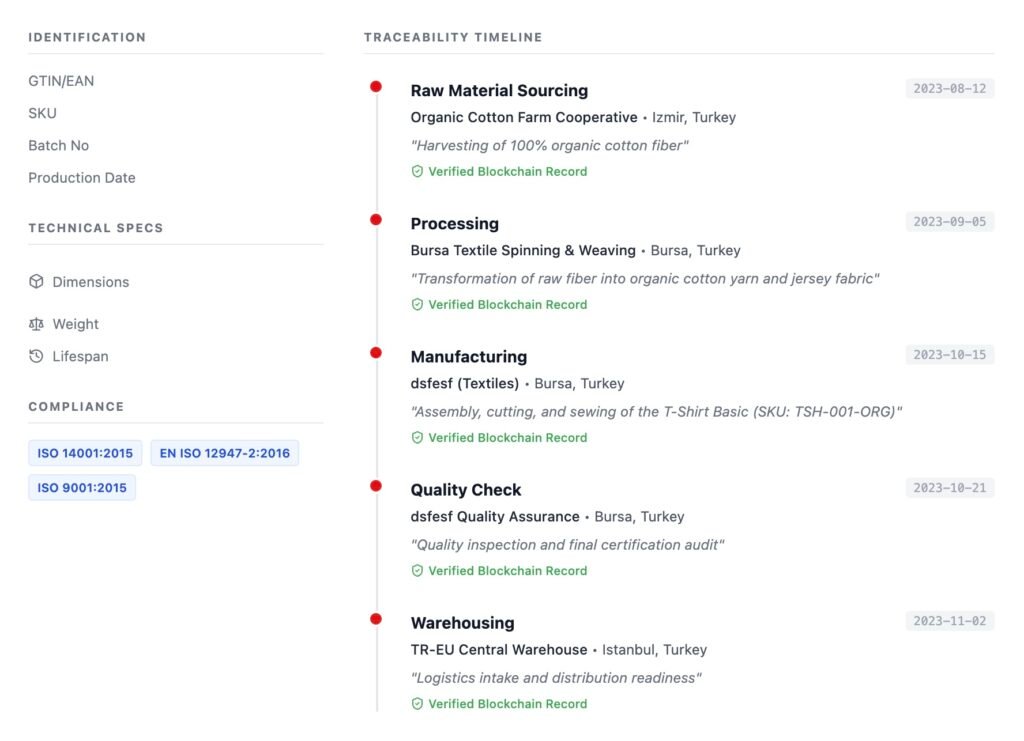Click the Dimensions cube icon
The width and height of the screenshot is (1024, 741).
coord(37,282)
